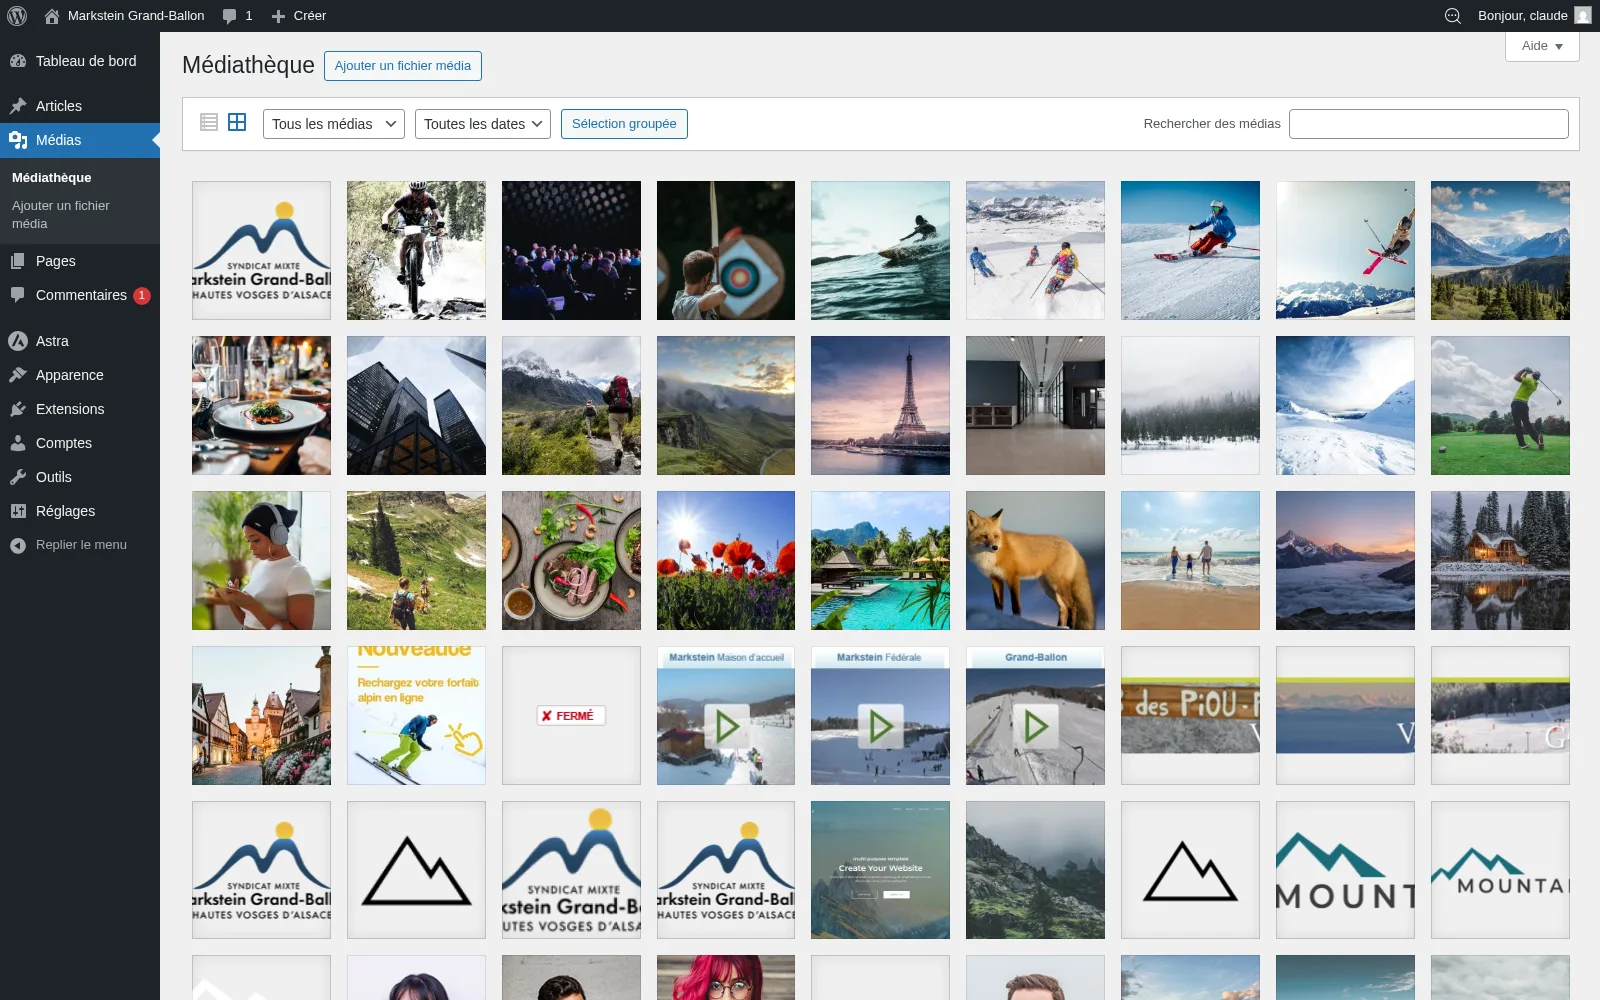
Task: Open the comments bubble icon in admin bar
Action: click(x=230, y=16)
